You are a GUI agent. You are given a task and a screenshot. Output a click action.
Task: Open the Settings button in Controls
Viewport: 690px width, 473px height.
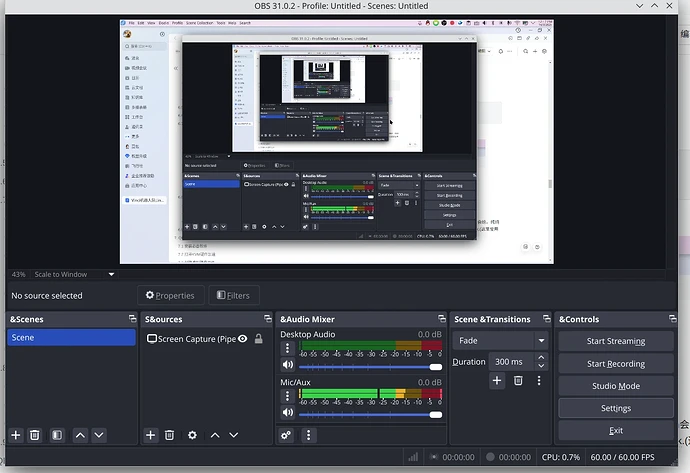point(615,408)
